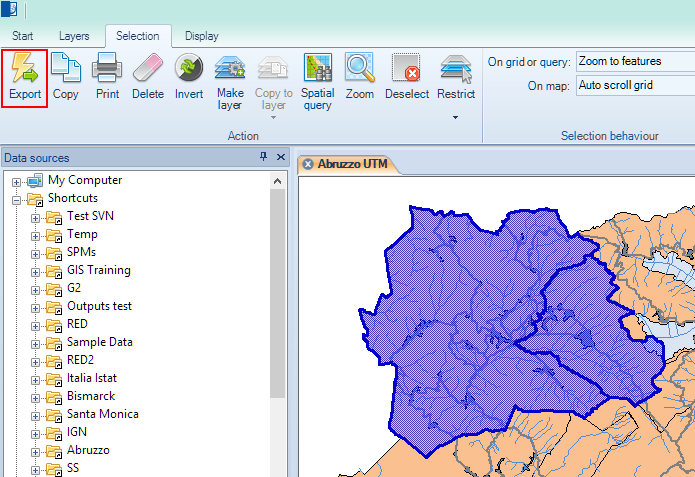Copy the selected features
Screen dimensions: 695x477
[66, 77]
